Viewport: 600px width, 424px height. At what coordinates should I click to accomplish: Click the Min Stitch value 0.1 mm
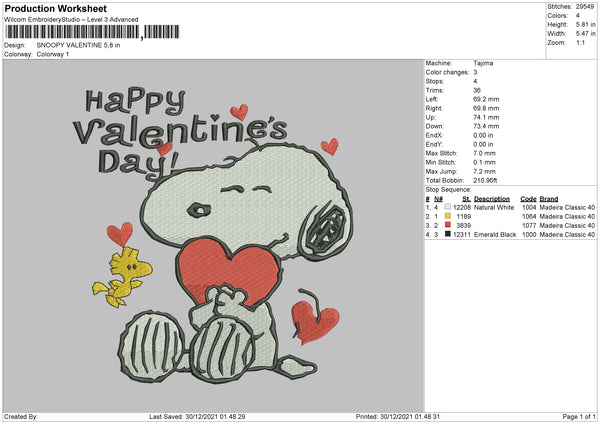(x=484, y=162)
